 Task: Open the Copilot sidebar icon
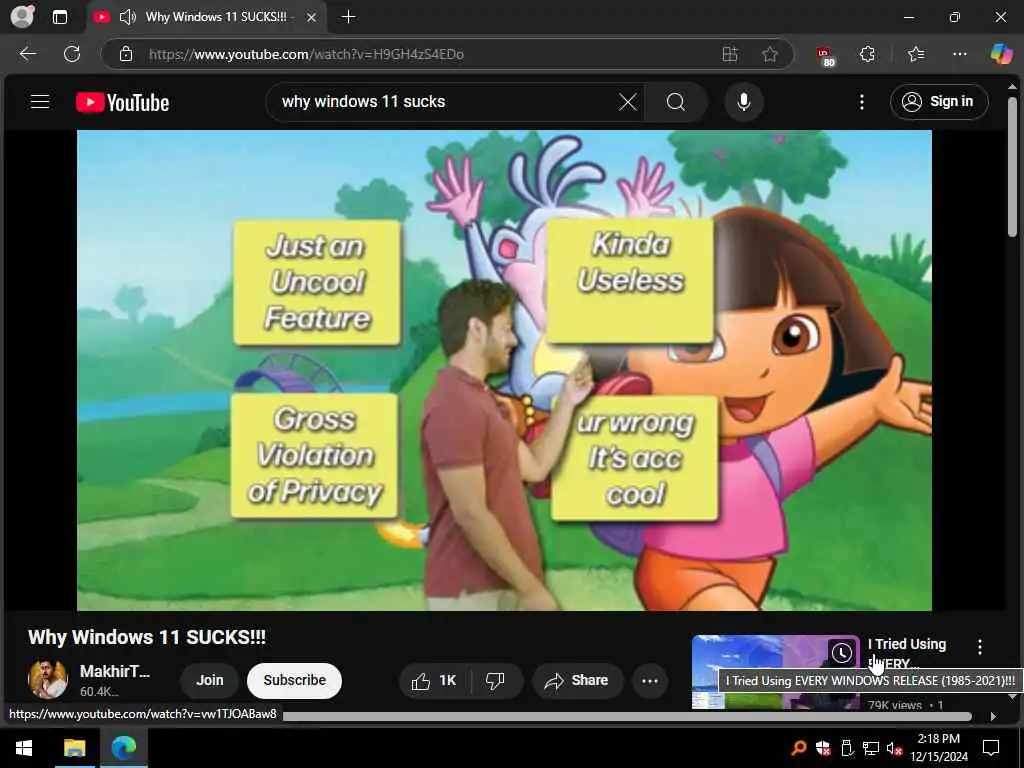[1001, 54]
